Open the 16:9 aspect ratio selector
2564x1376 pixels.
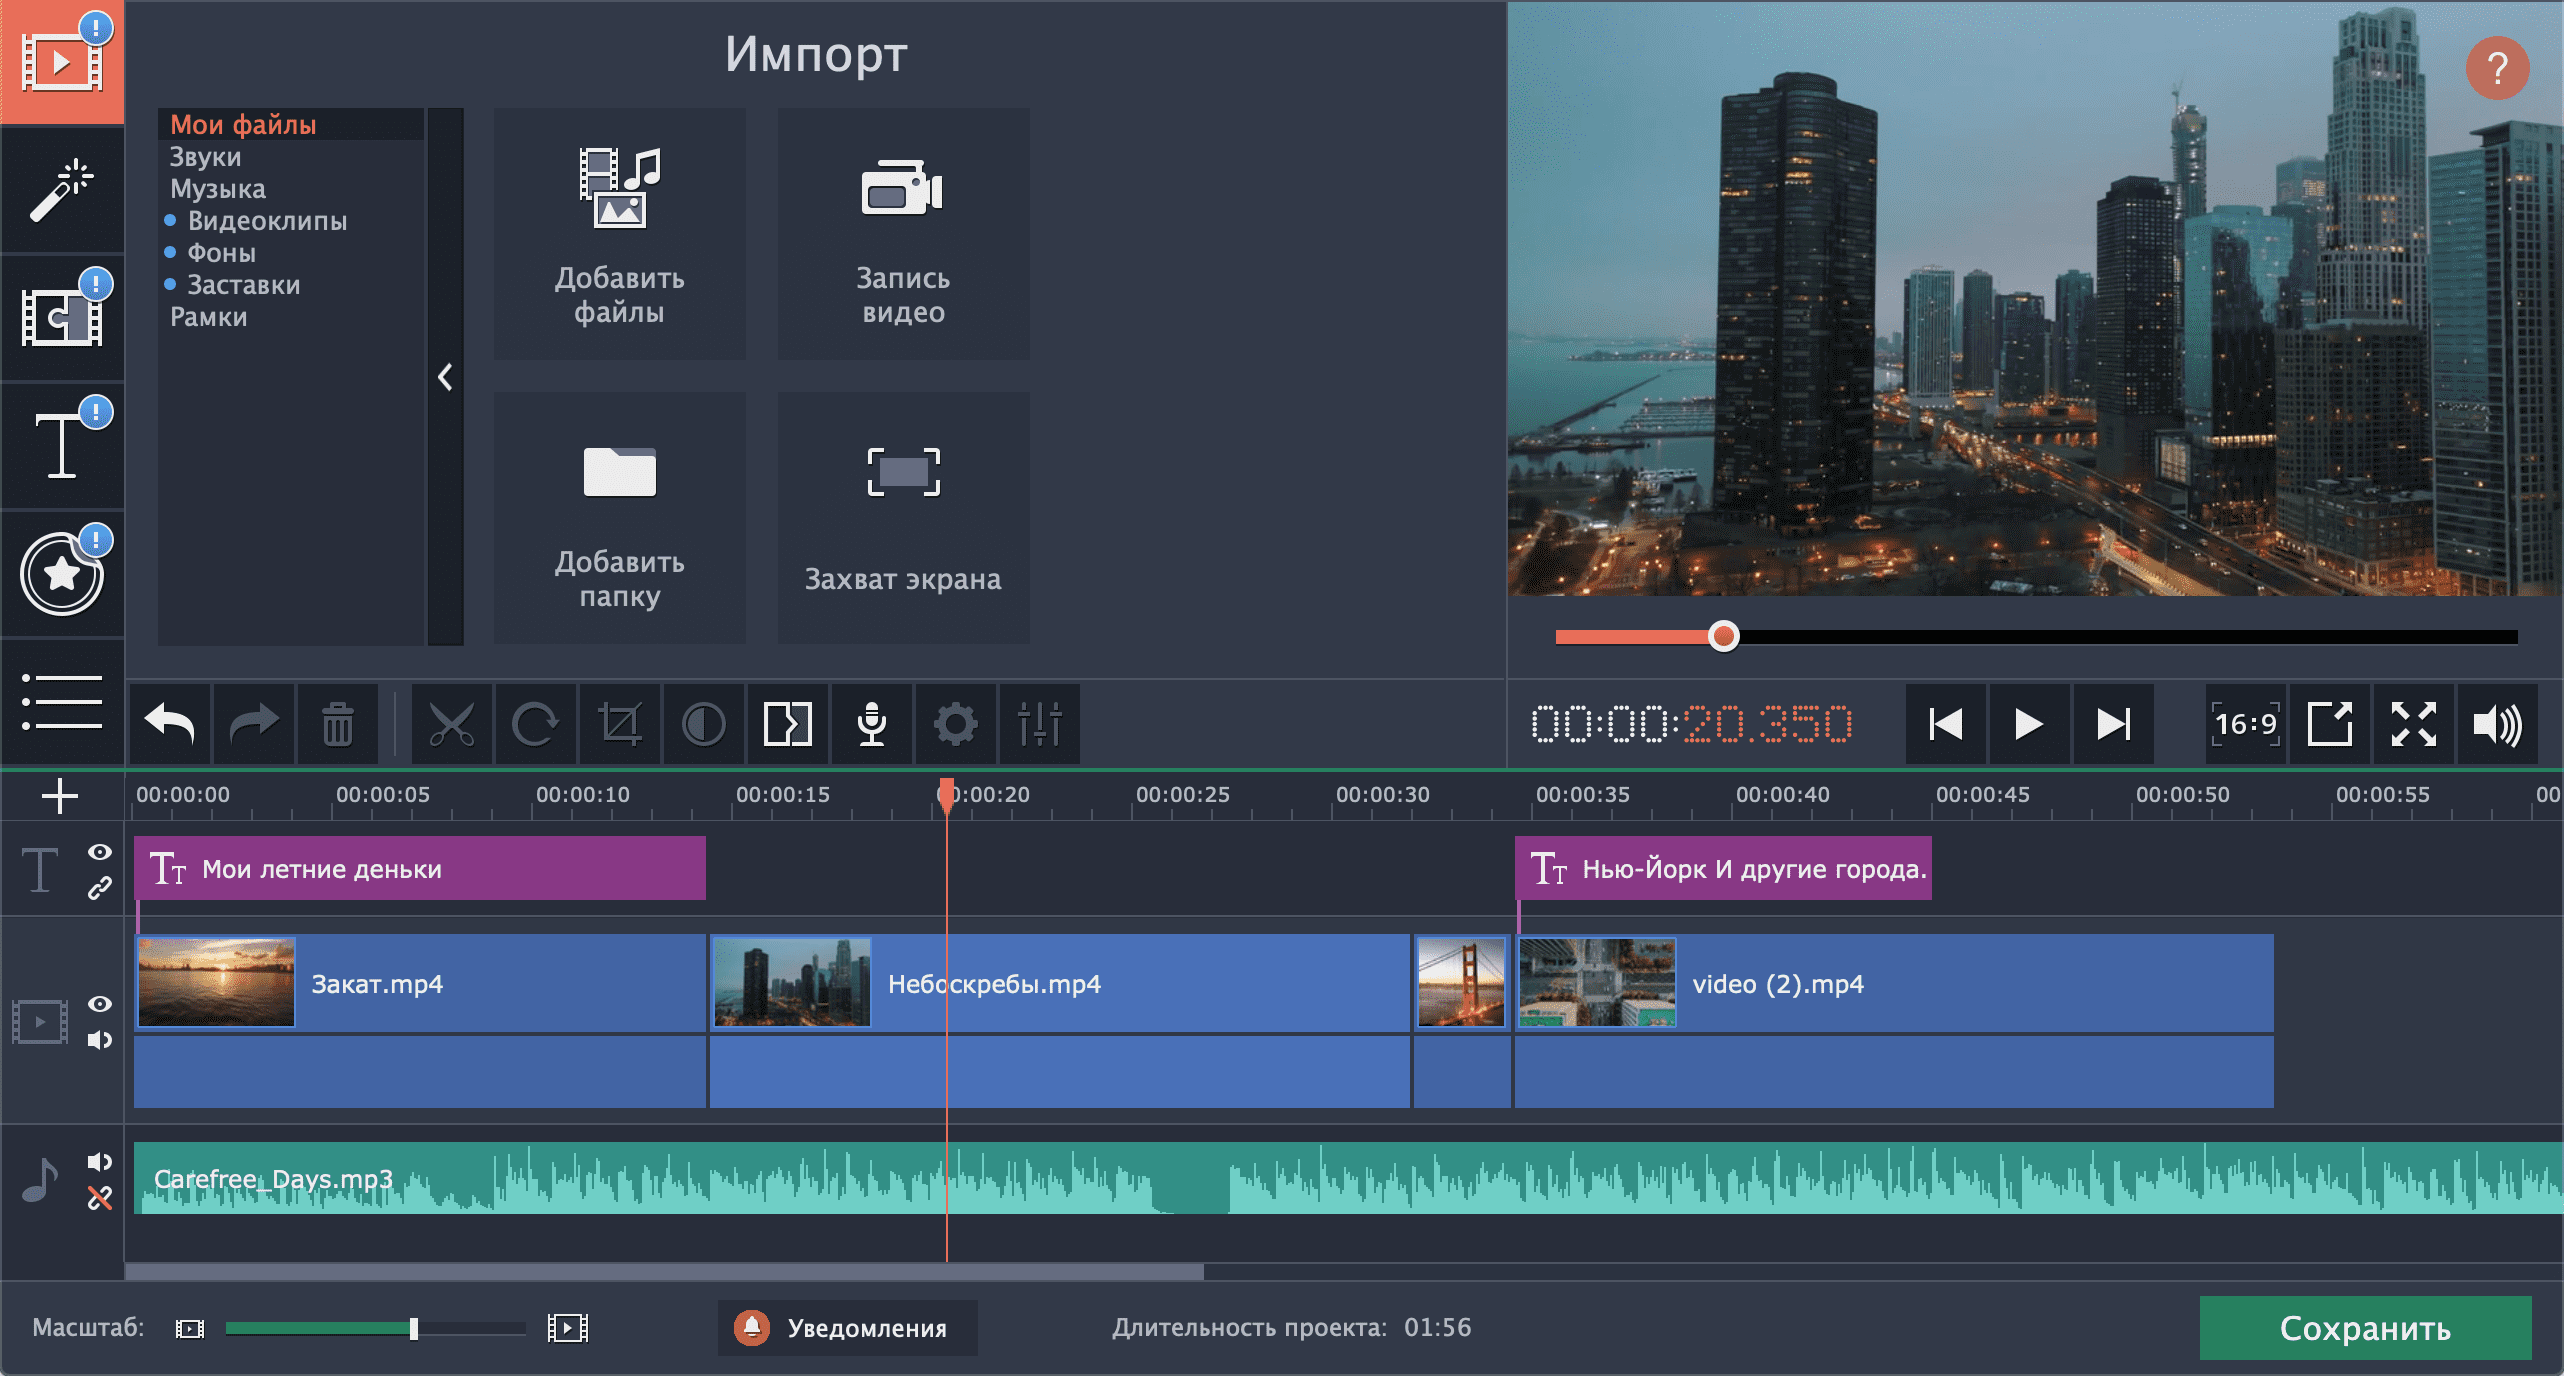[2245, 724]
